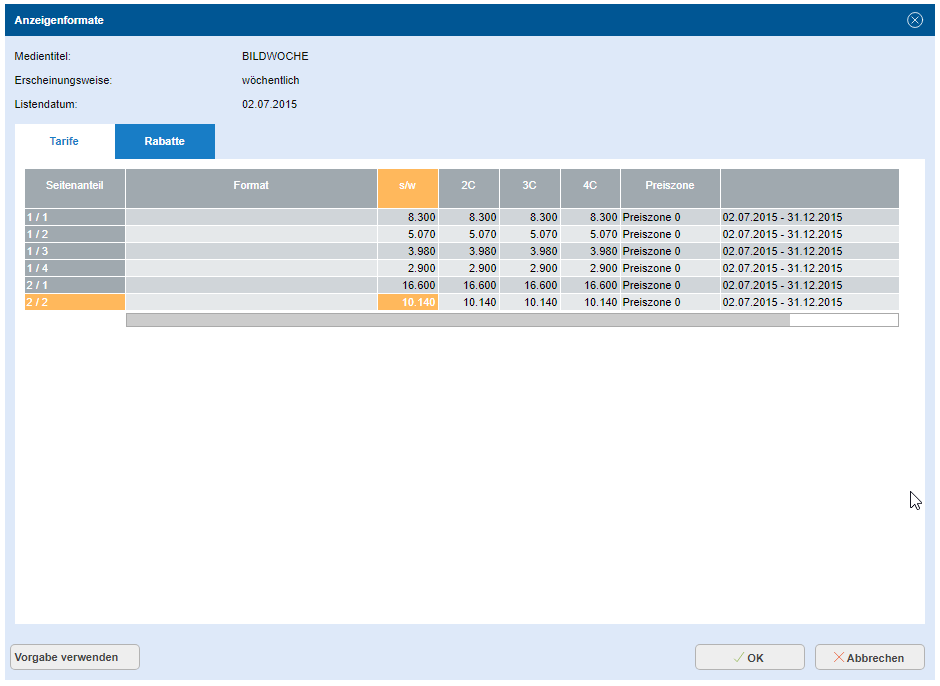Select the 1 / 2 Seitenanteil row

pyautogui.click(x=75, y=234)
